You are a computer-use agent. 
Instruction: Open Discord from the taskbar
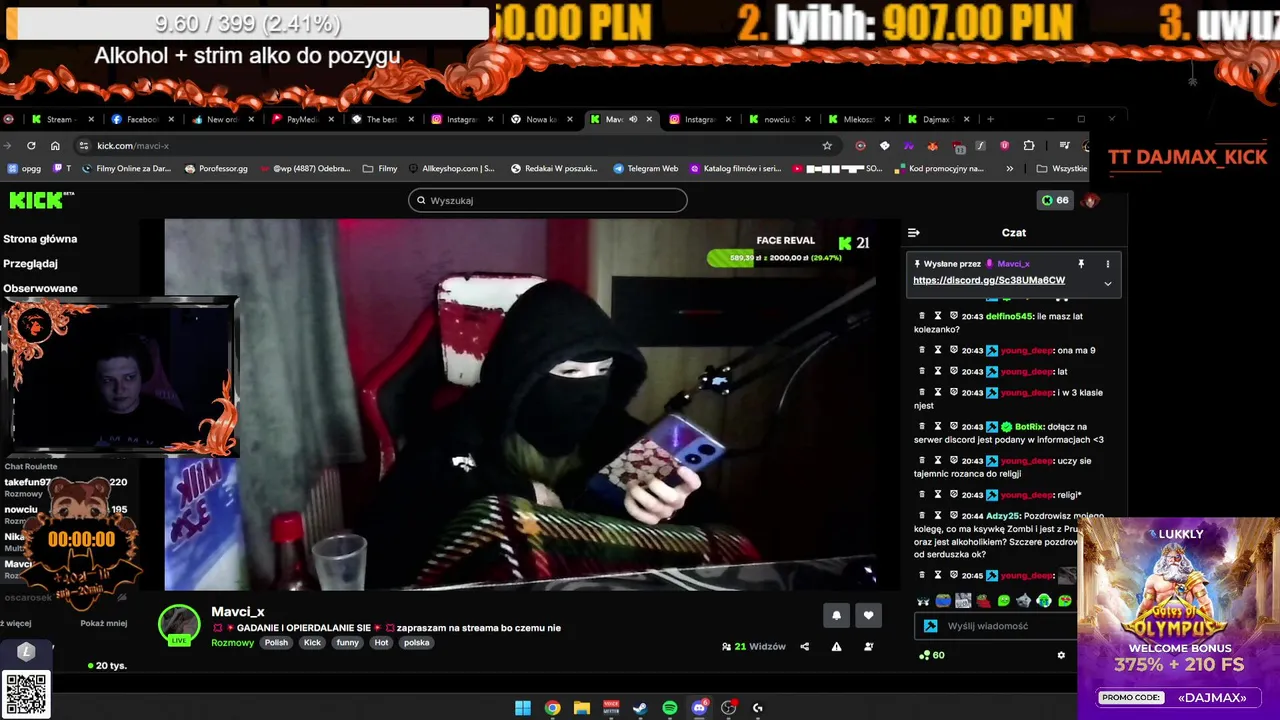click(699, 708)
